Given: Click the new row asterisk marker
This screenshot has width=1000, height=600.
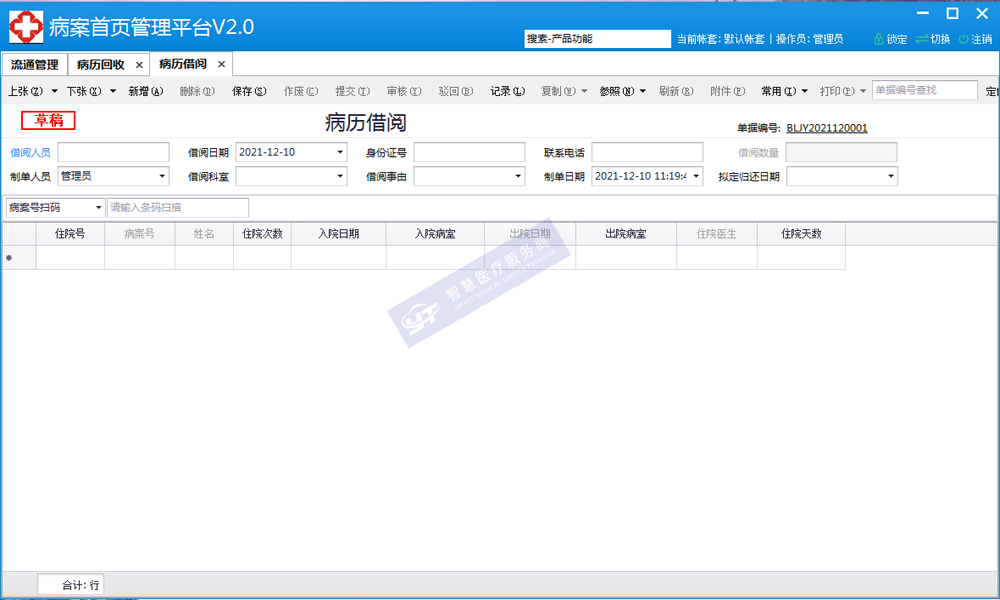Looking at the screenshot, I should 10,258.
